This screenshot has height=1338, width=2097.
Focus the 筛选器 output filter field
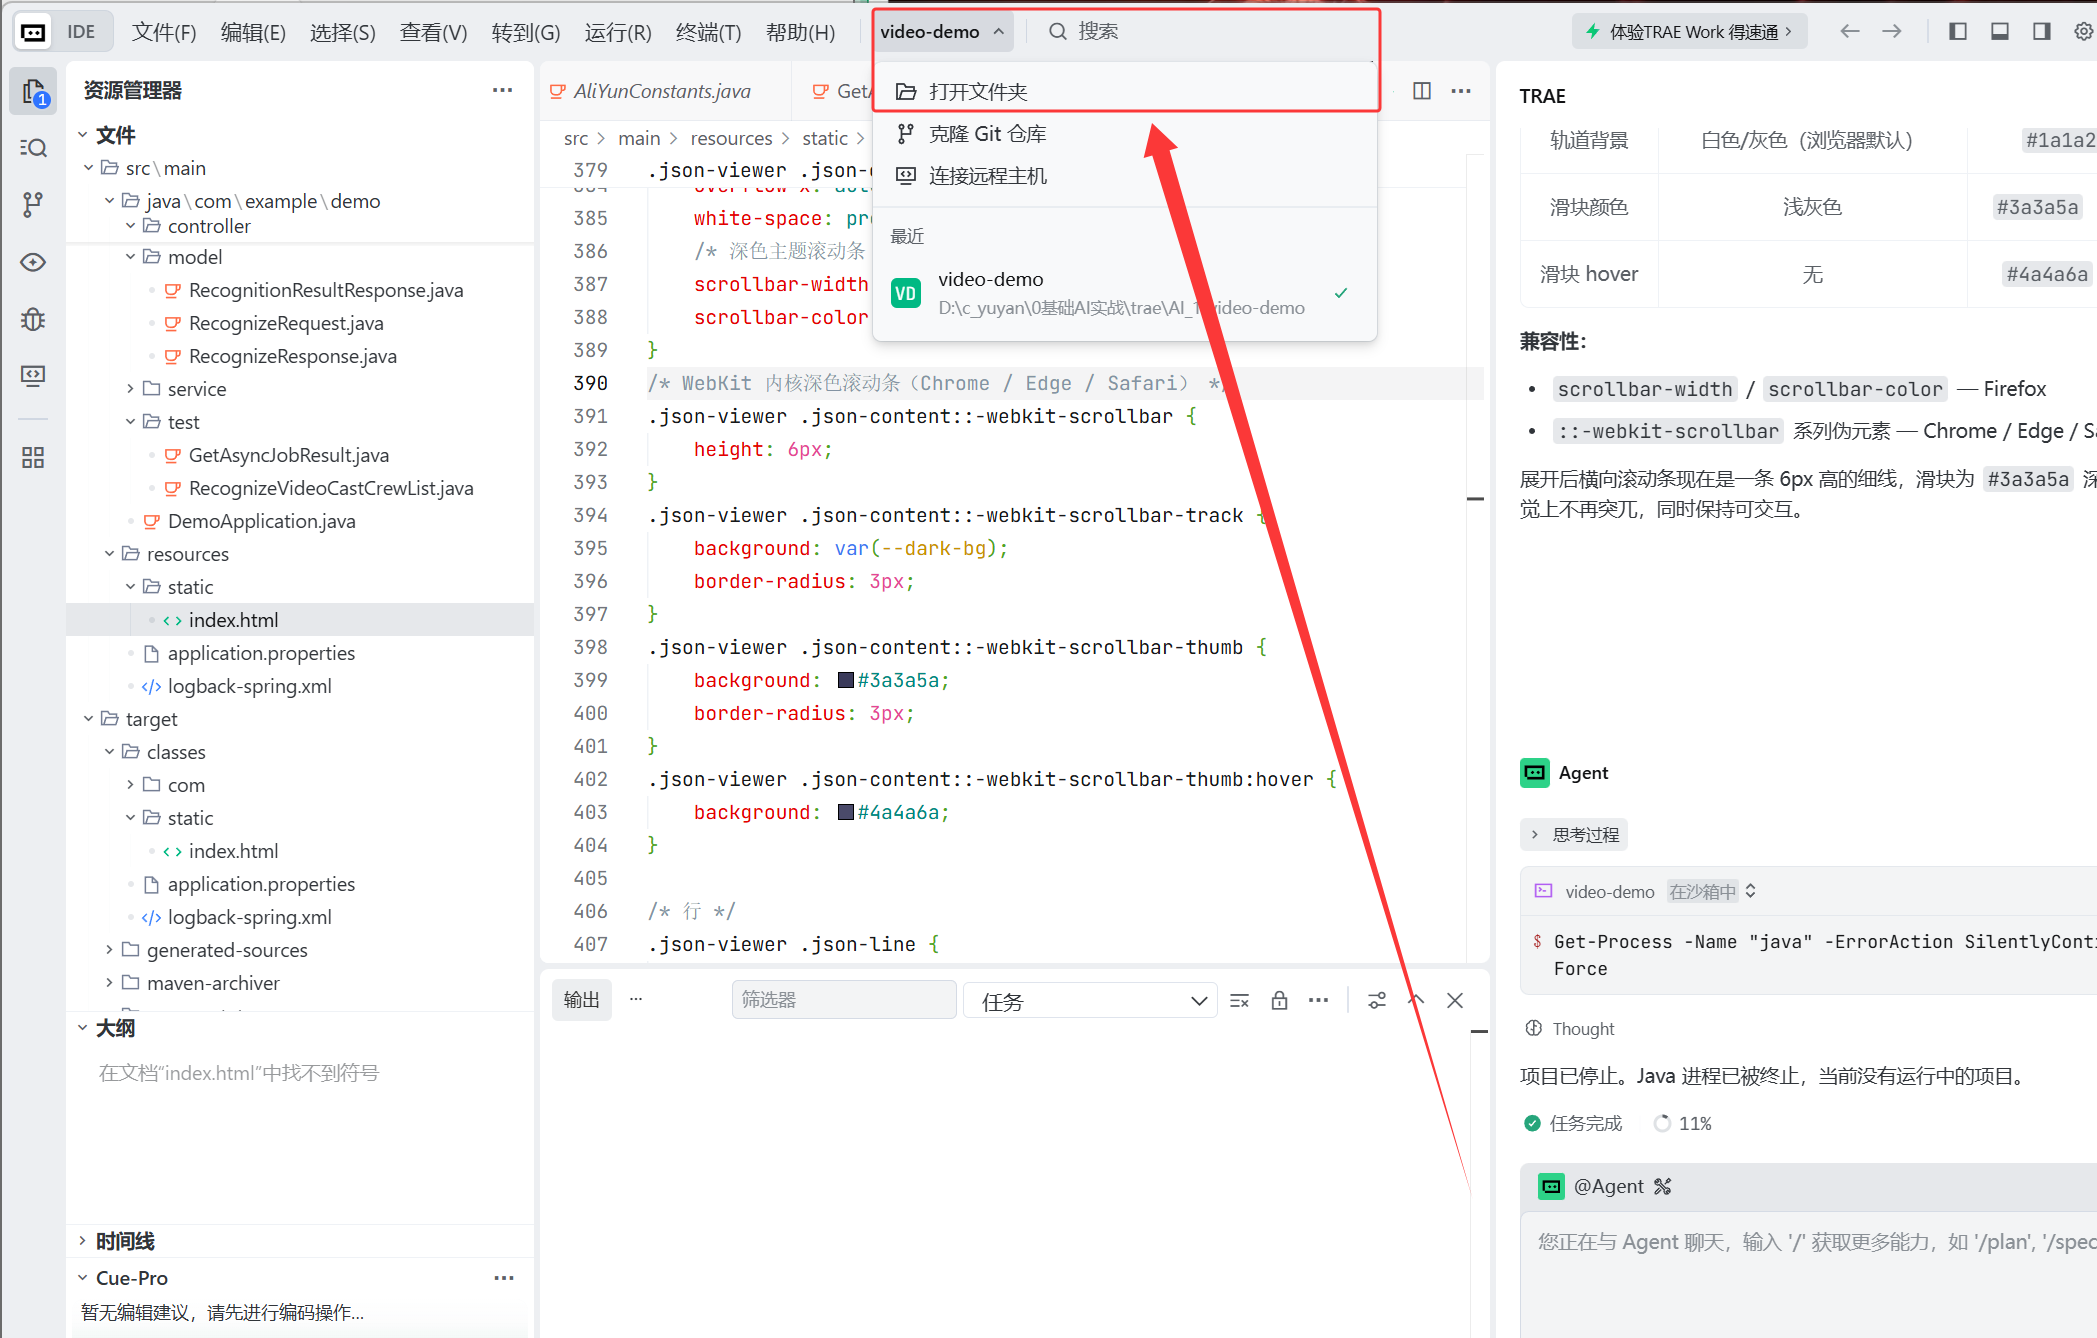coord(844,1000)
